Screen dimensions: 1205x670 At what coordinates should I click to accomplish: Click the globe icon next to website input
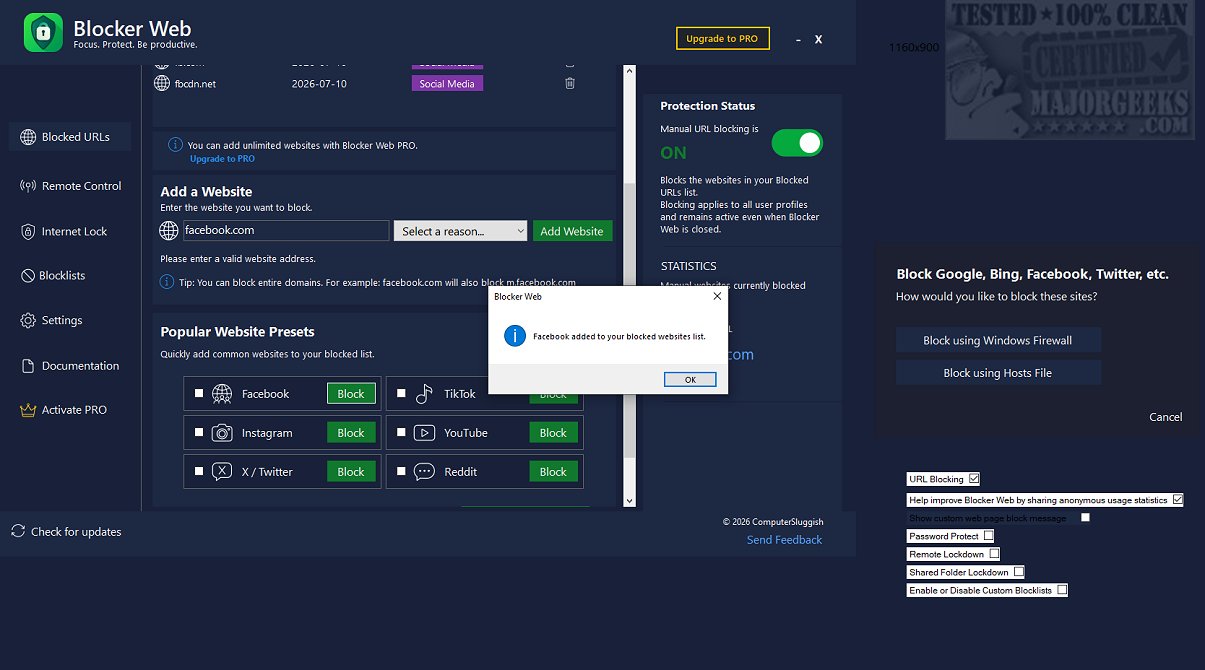tap(169, 231)
